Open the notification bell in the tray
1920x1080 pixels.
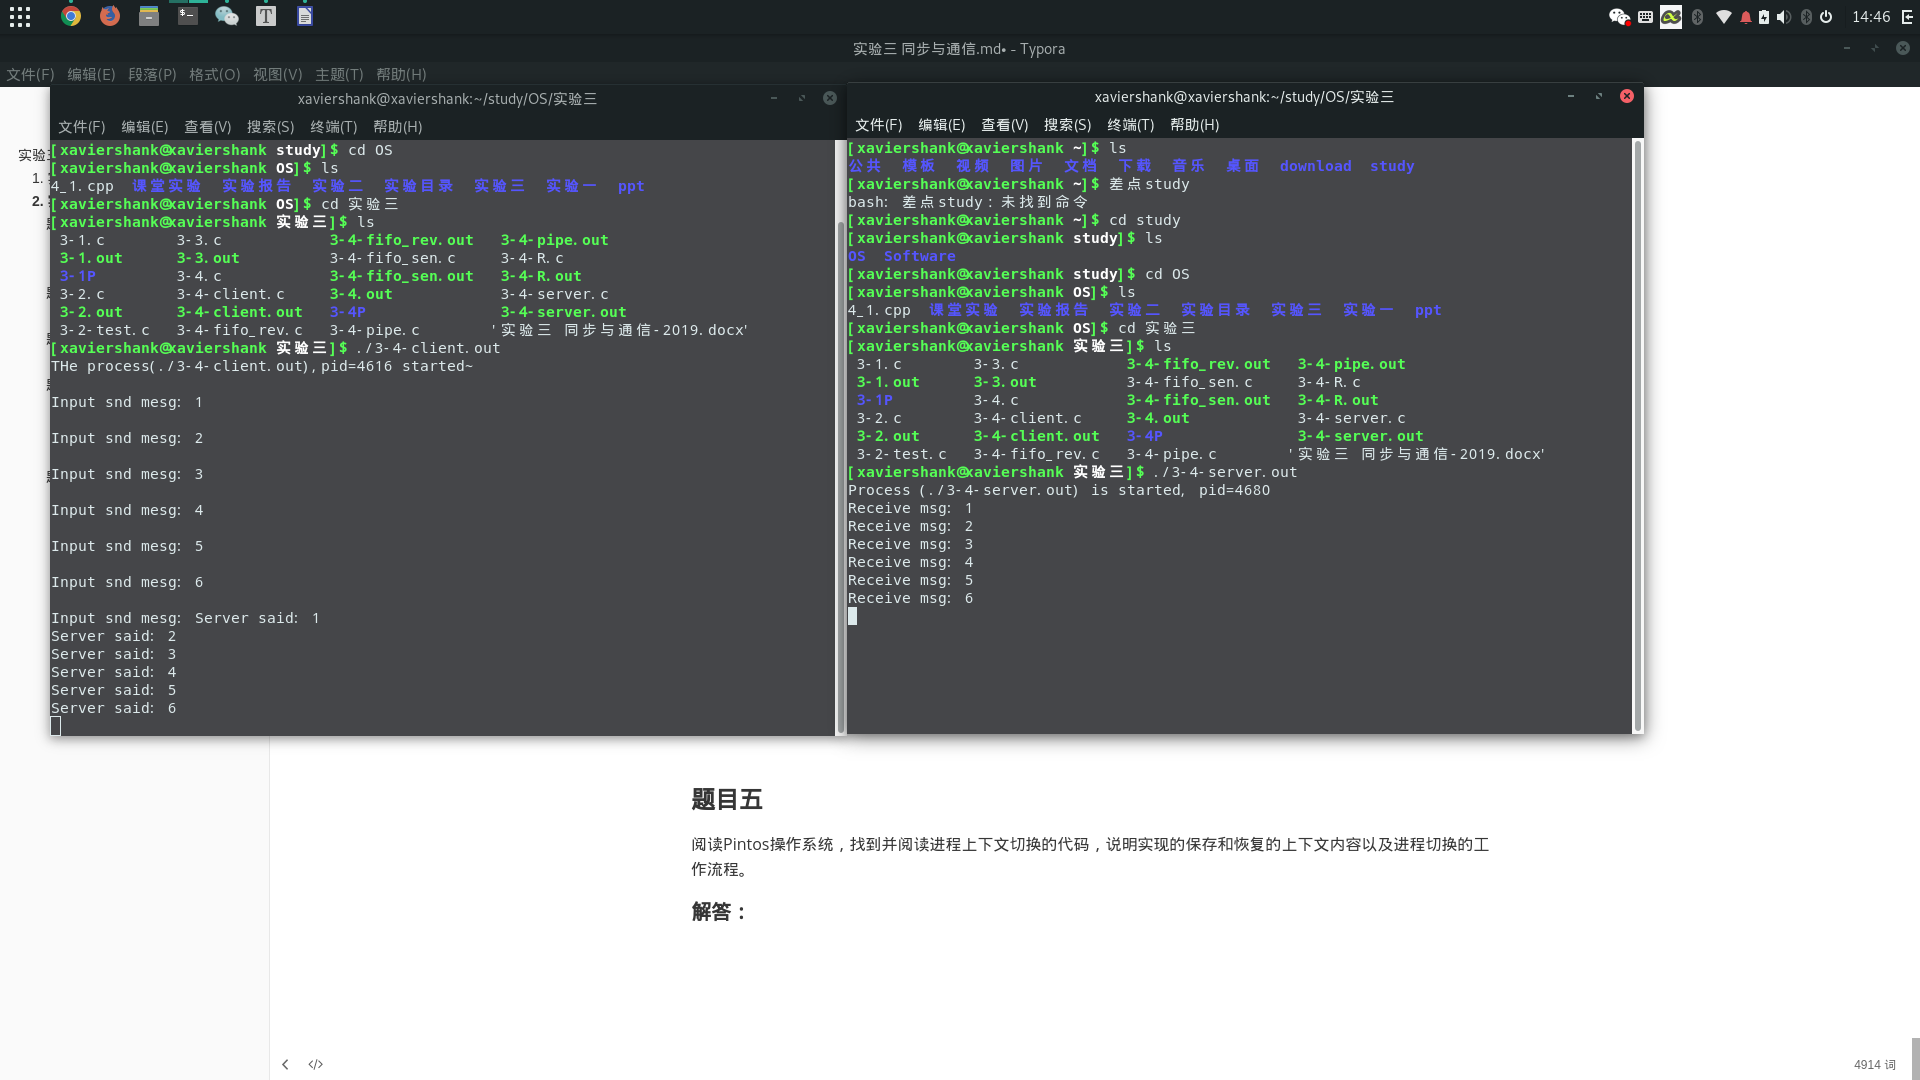(1747, 16)
